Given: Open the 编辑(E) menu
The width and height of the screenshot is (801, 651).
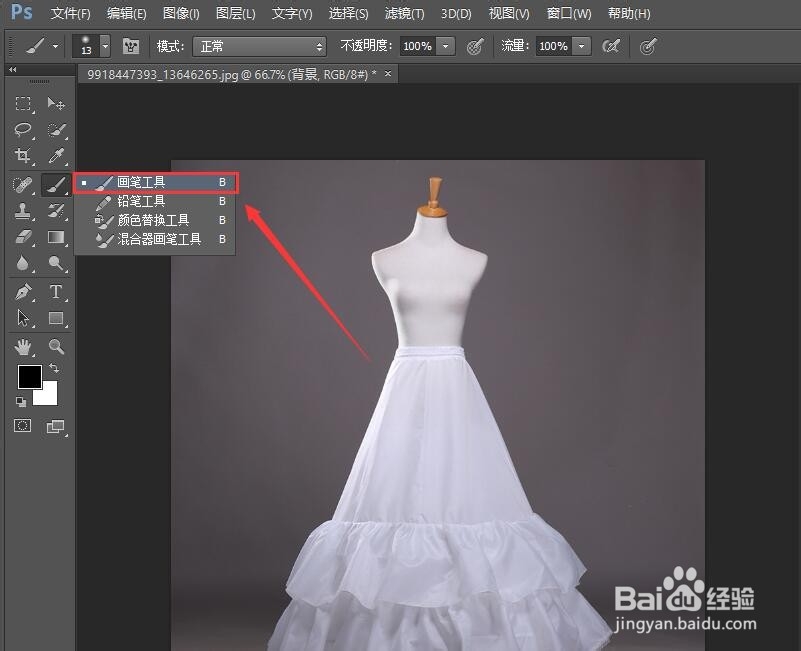Looking at the screenshot, I should (126, 13).
